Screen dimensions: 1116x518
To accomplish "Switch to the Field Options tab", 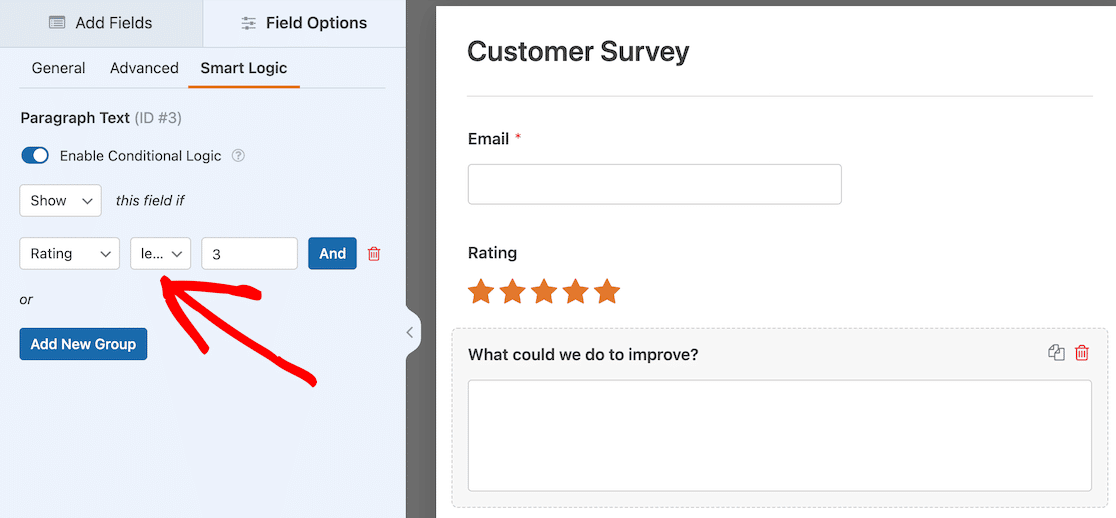I will click(304, 23).
